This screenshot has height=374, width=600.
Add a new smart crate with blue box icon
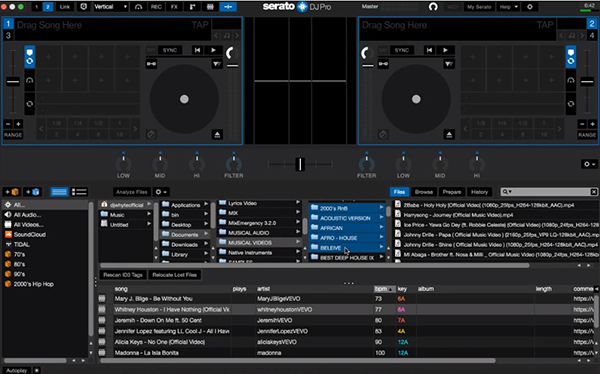[33, 192]
